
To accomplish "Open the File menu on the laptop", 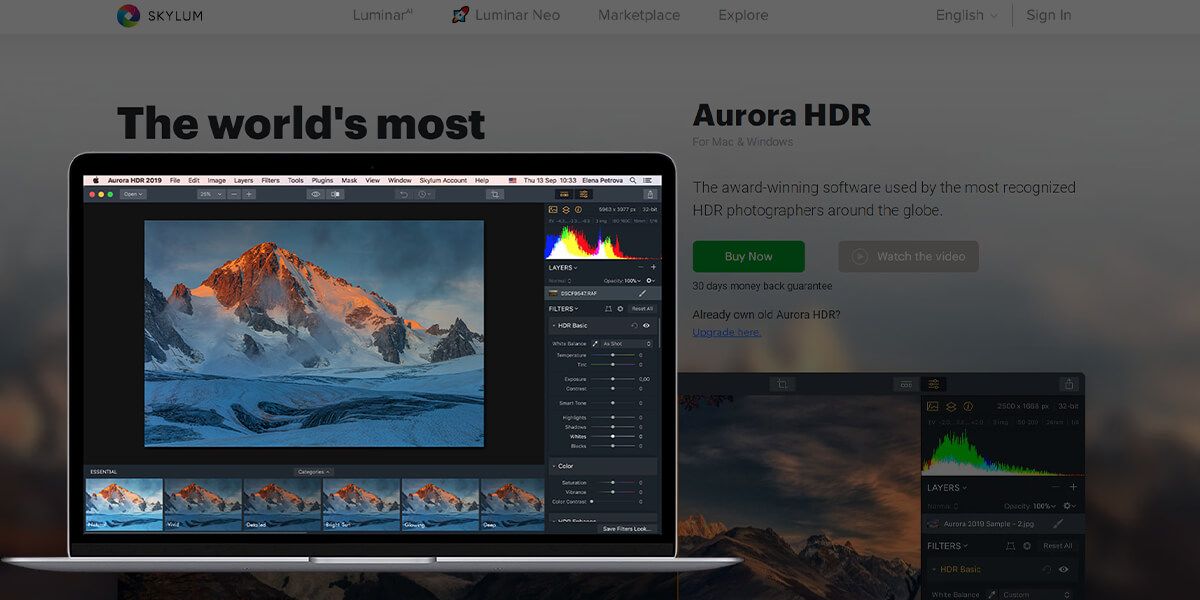I will coord(175,180).
